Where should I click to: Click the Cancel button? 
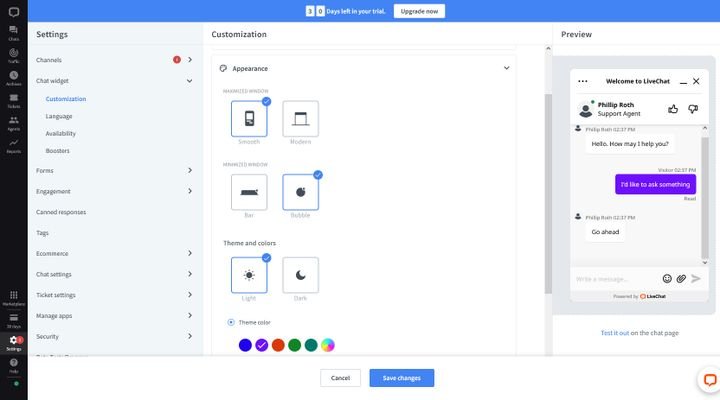point(340,378)
